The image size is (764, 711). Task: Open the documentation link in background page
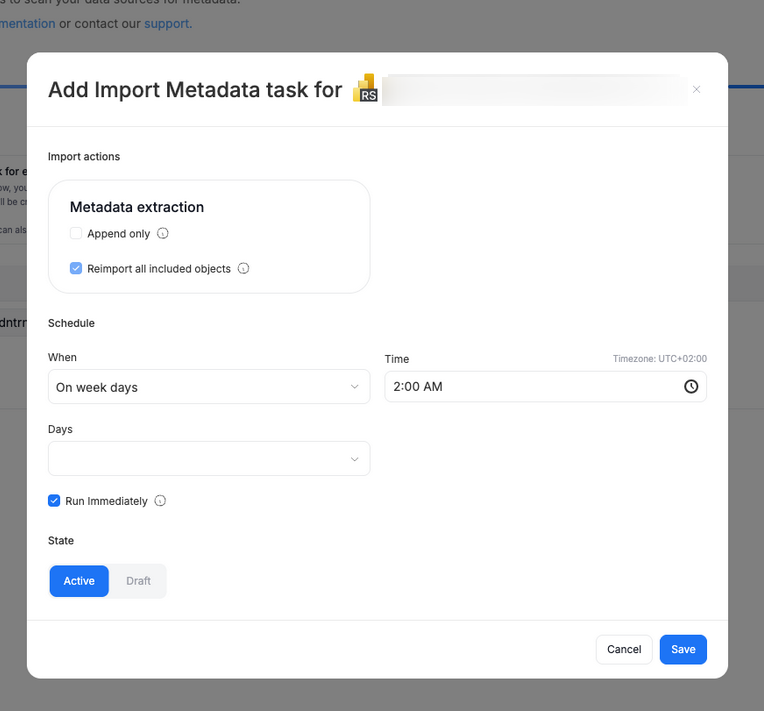27,23
